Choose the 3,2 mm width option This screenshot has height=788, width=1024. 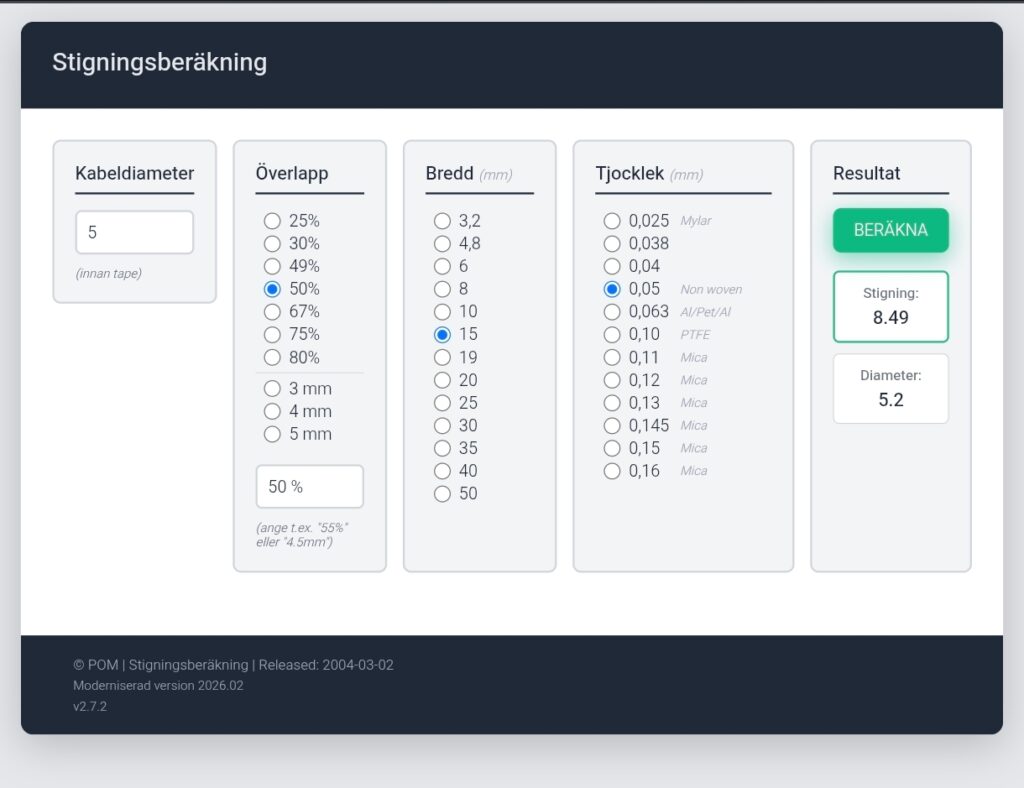point(442,221)
